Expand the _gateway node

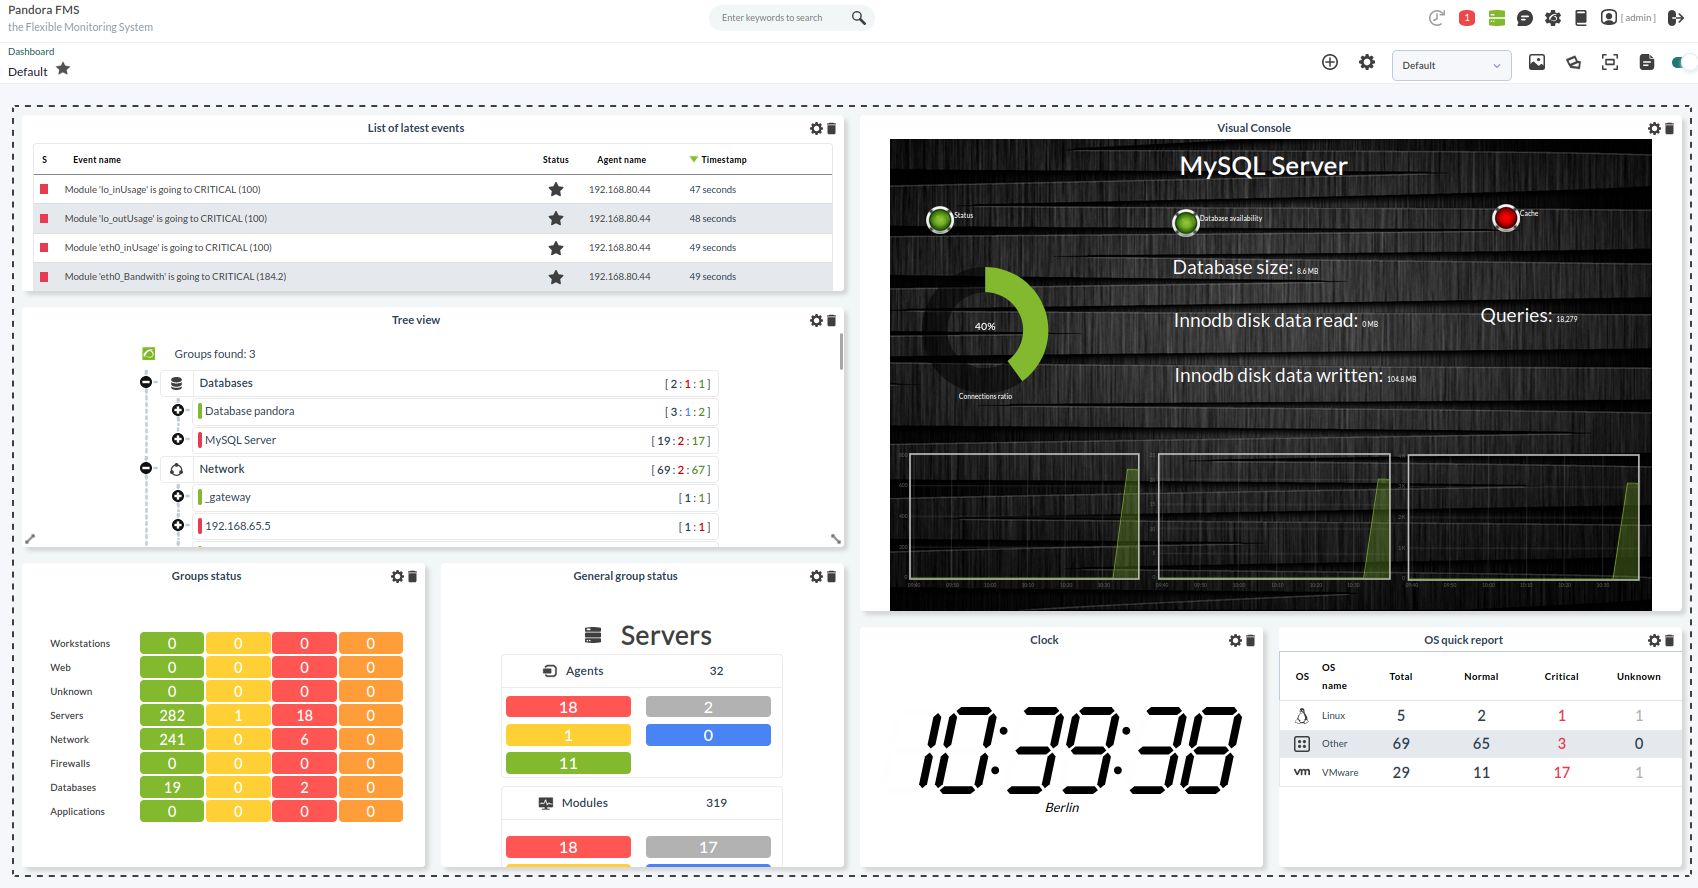177,497
